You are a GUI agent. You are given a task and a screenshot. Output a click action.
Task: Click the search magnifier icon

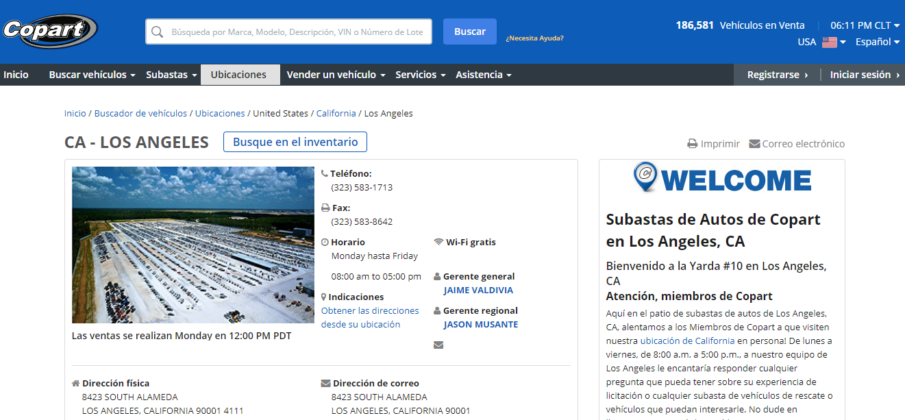pos(158,32)
